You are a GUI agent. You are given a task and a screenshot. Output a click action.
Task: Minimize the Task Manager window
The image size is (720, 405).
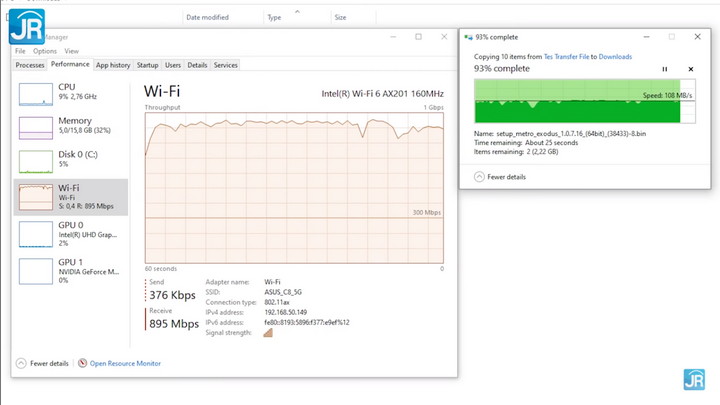pos(393,37)
